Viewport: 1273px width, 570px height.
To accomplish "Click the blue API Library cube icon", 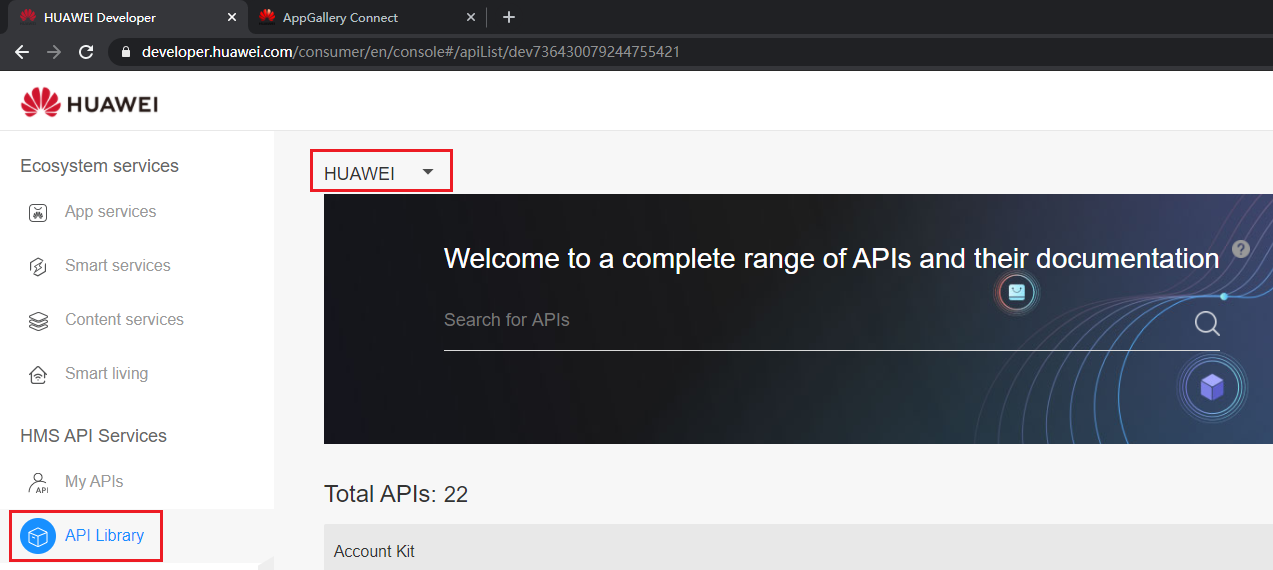I will pyautogui.click(x=38, y=536).
